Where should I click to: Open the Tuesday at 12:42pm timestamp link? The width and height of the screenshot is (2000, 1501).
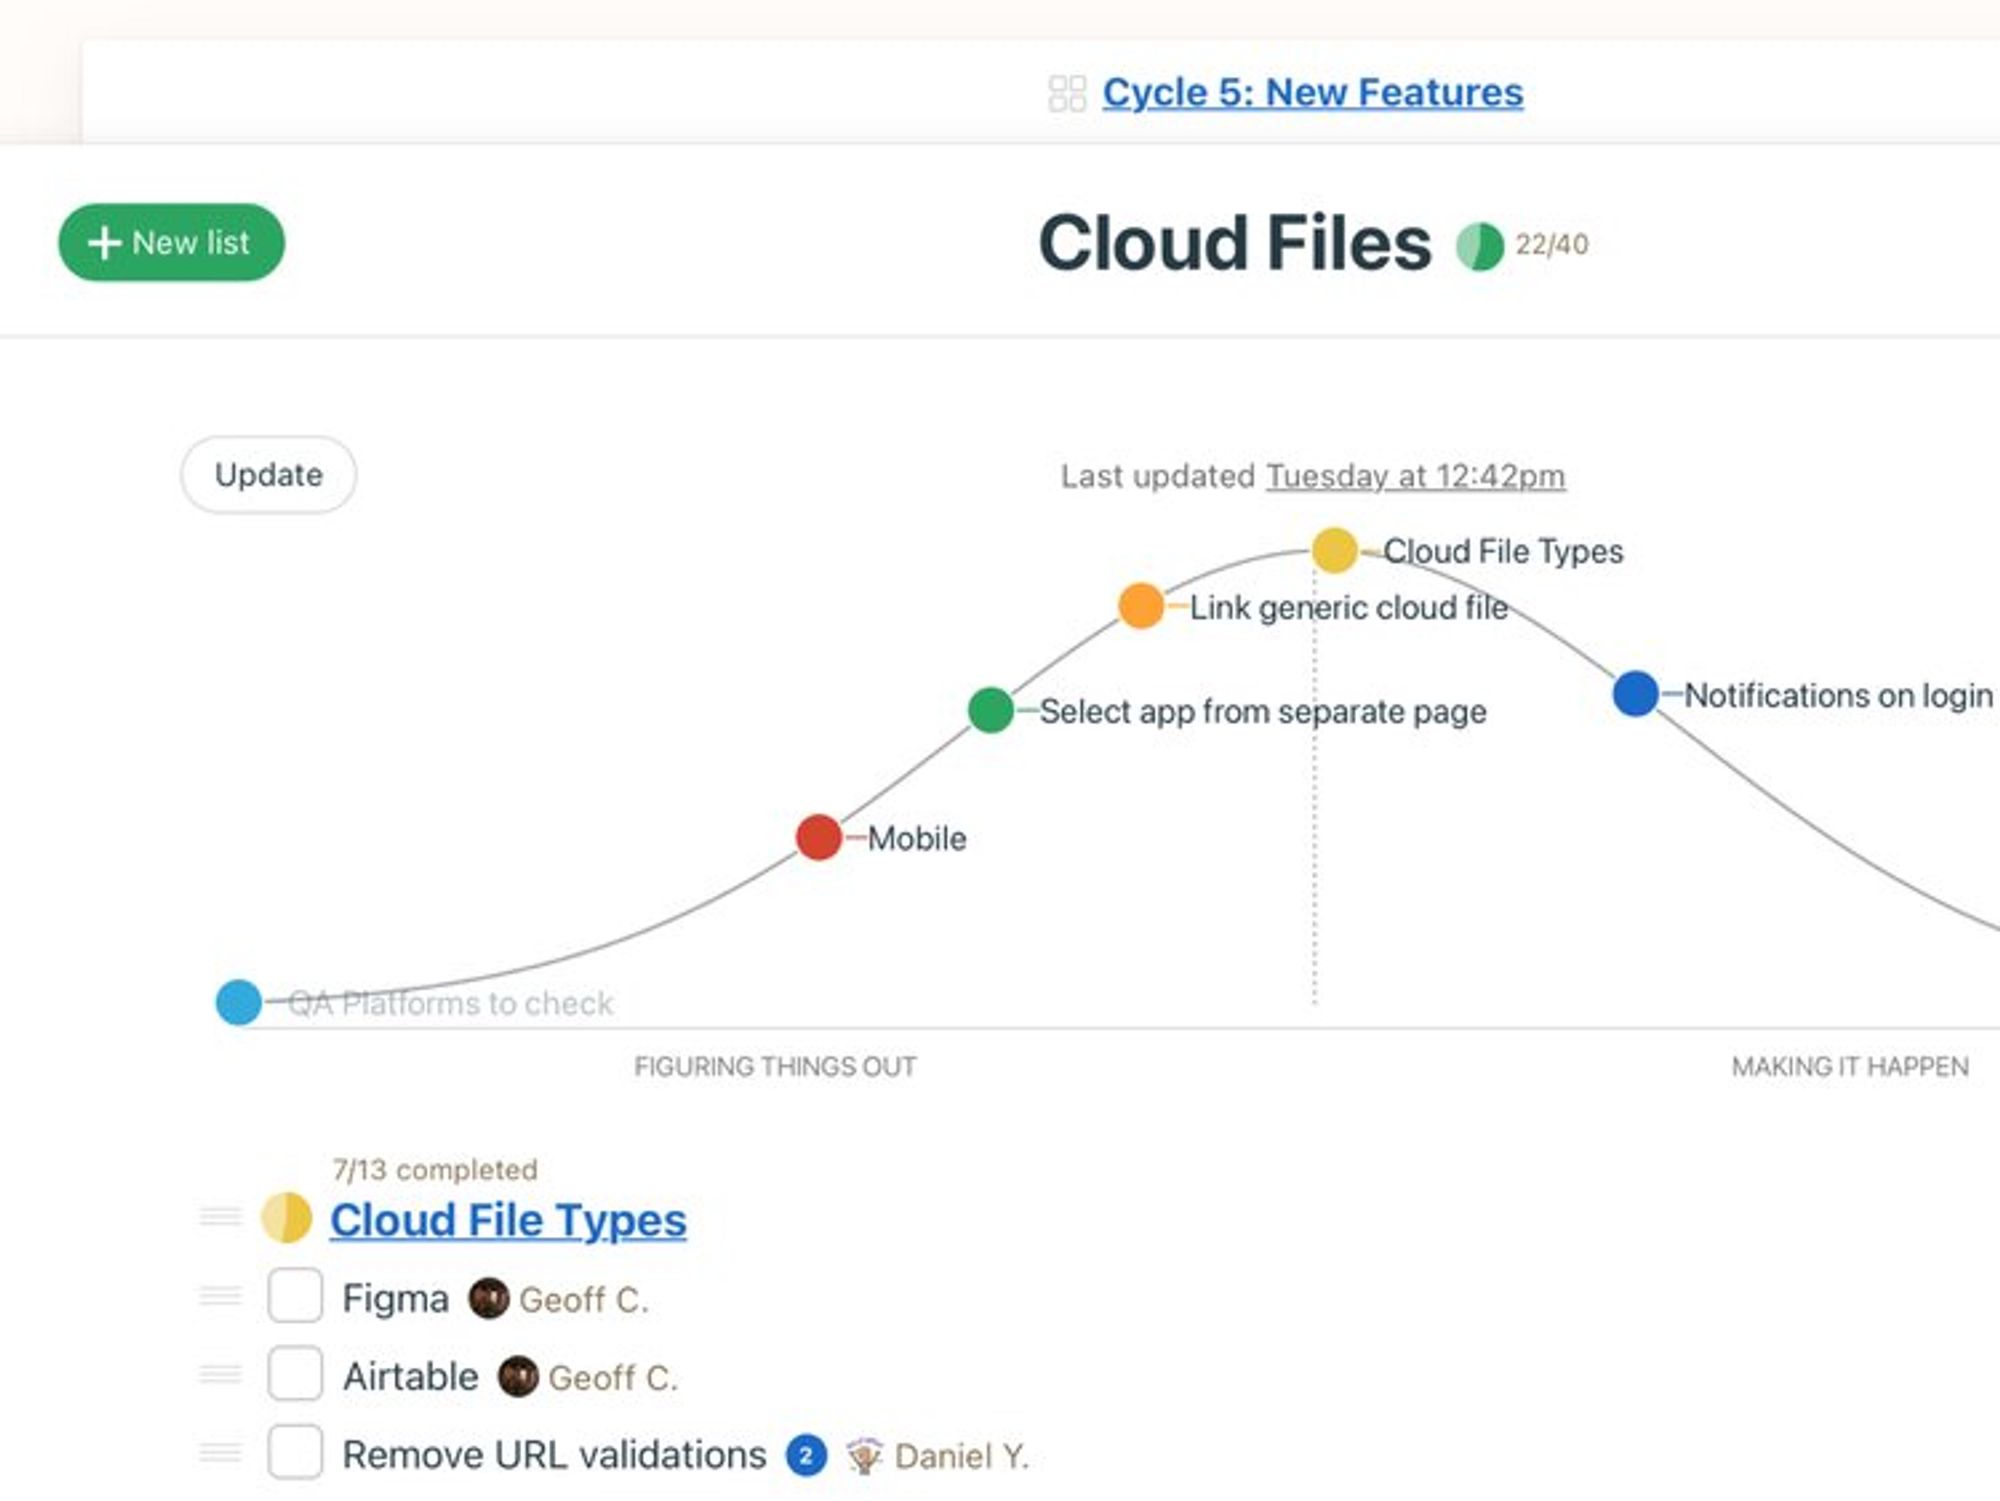pyautogui.click(x=1415, y=476)
